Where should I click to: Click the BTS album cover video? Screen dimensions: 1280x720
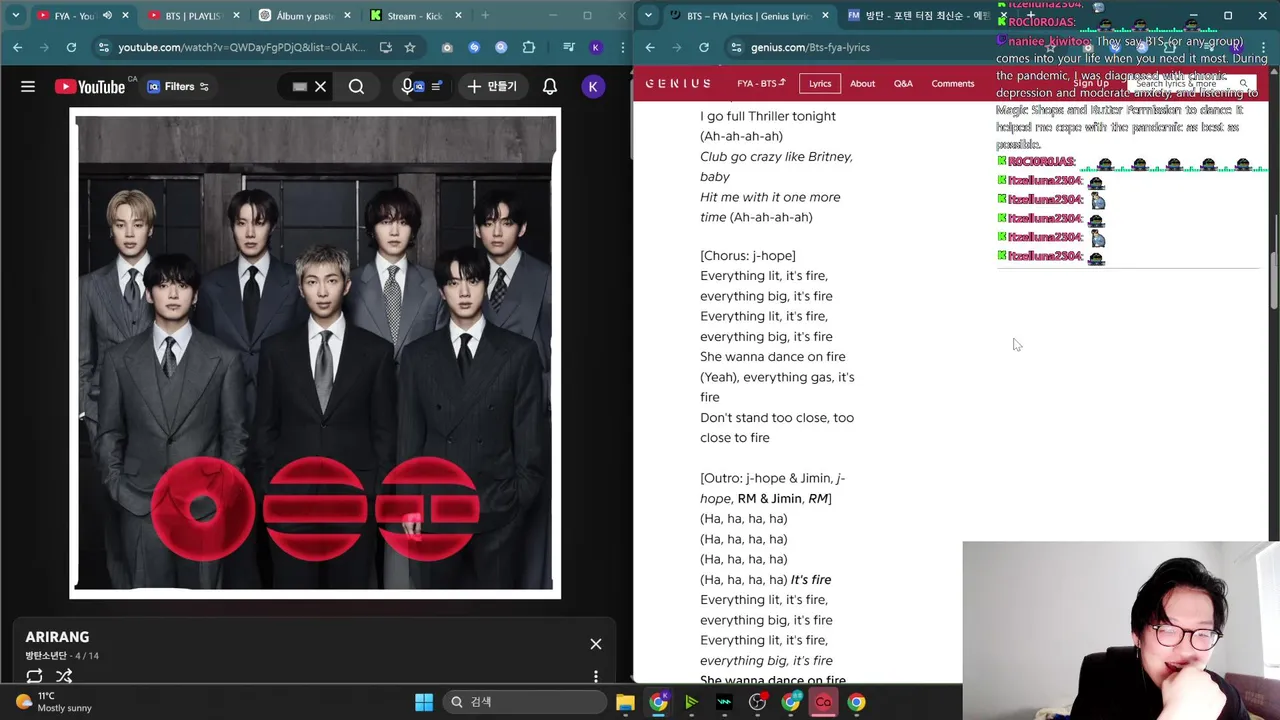coord(315,353)
